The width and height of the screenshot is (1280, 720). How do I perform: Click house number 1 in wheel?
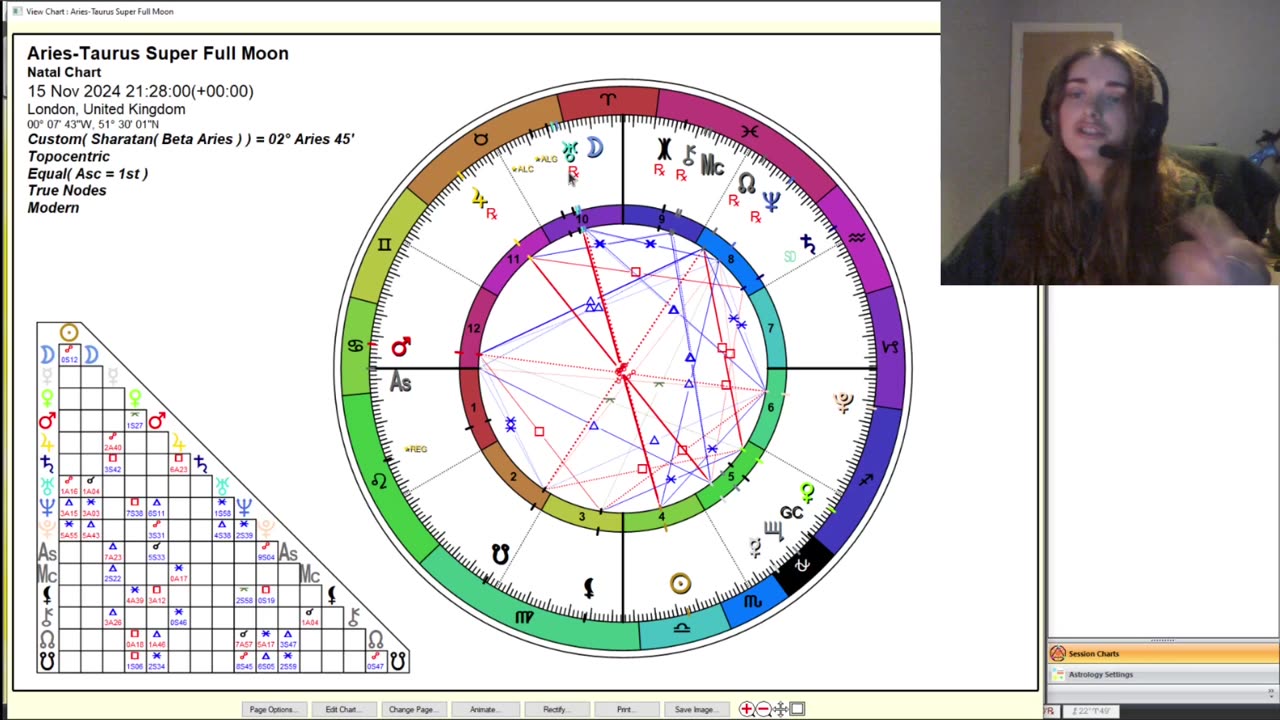click(x=474, y=408)
